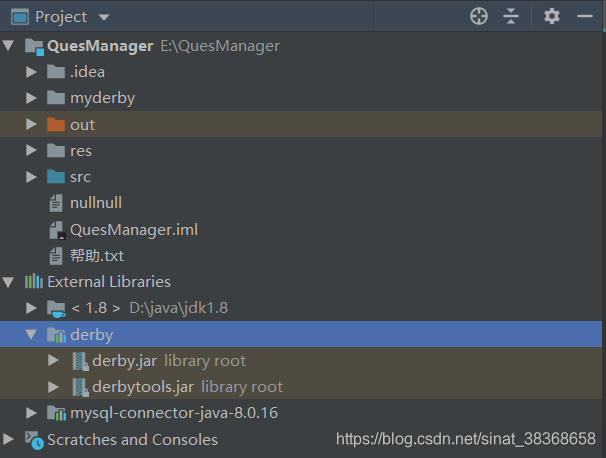Image resolution: width=606 pixels, height=458 pixels.
Task: Select the myderby folder label
Action: (102, 99)
